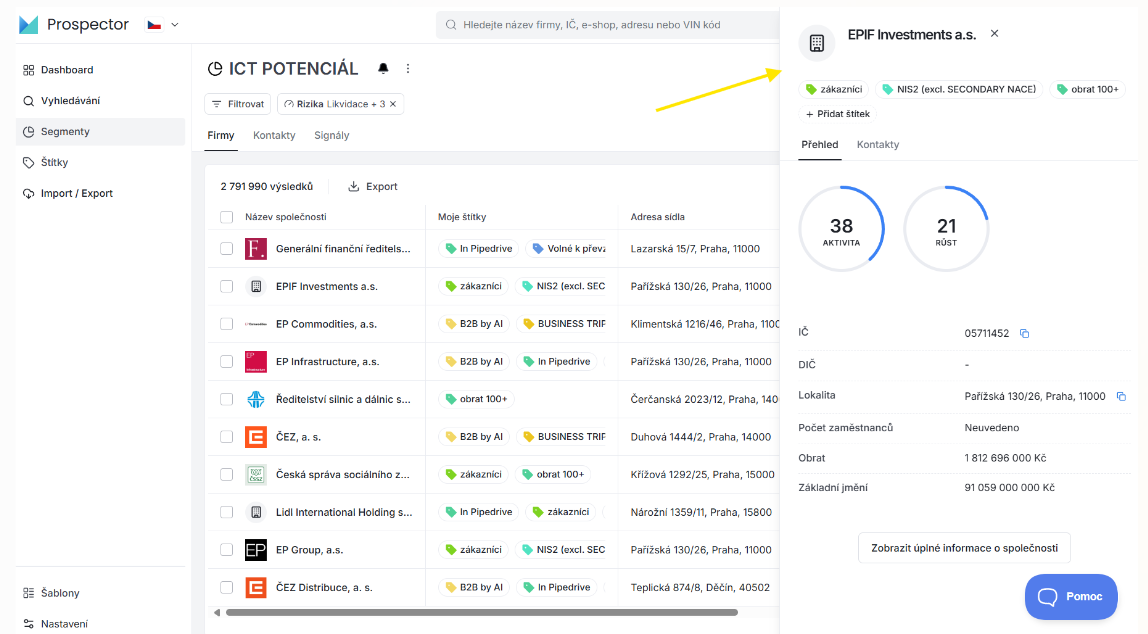Screen dimensions: 1148x634
Task: Click BUSINESS TRIP tag on ČEZ, a. s. row
Action: coord(564,437)
